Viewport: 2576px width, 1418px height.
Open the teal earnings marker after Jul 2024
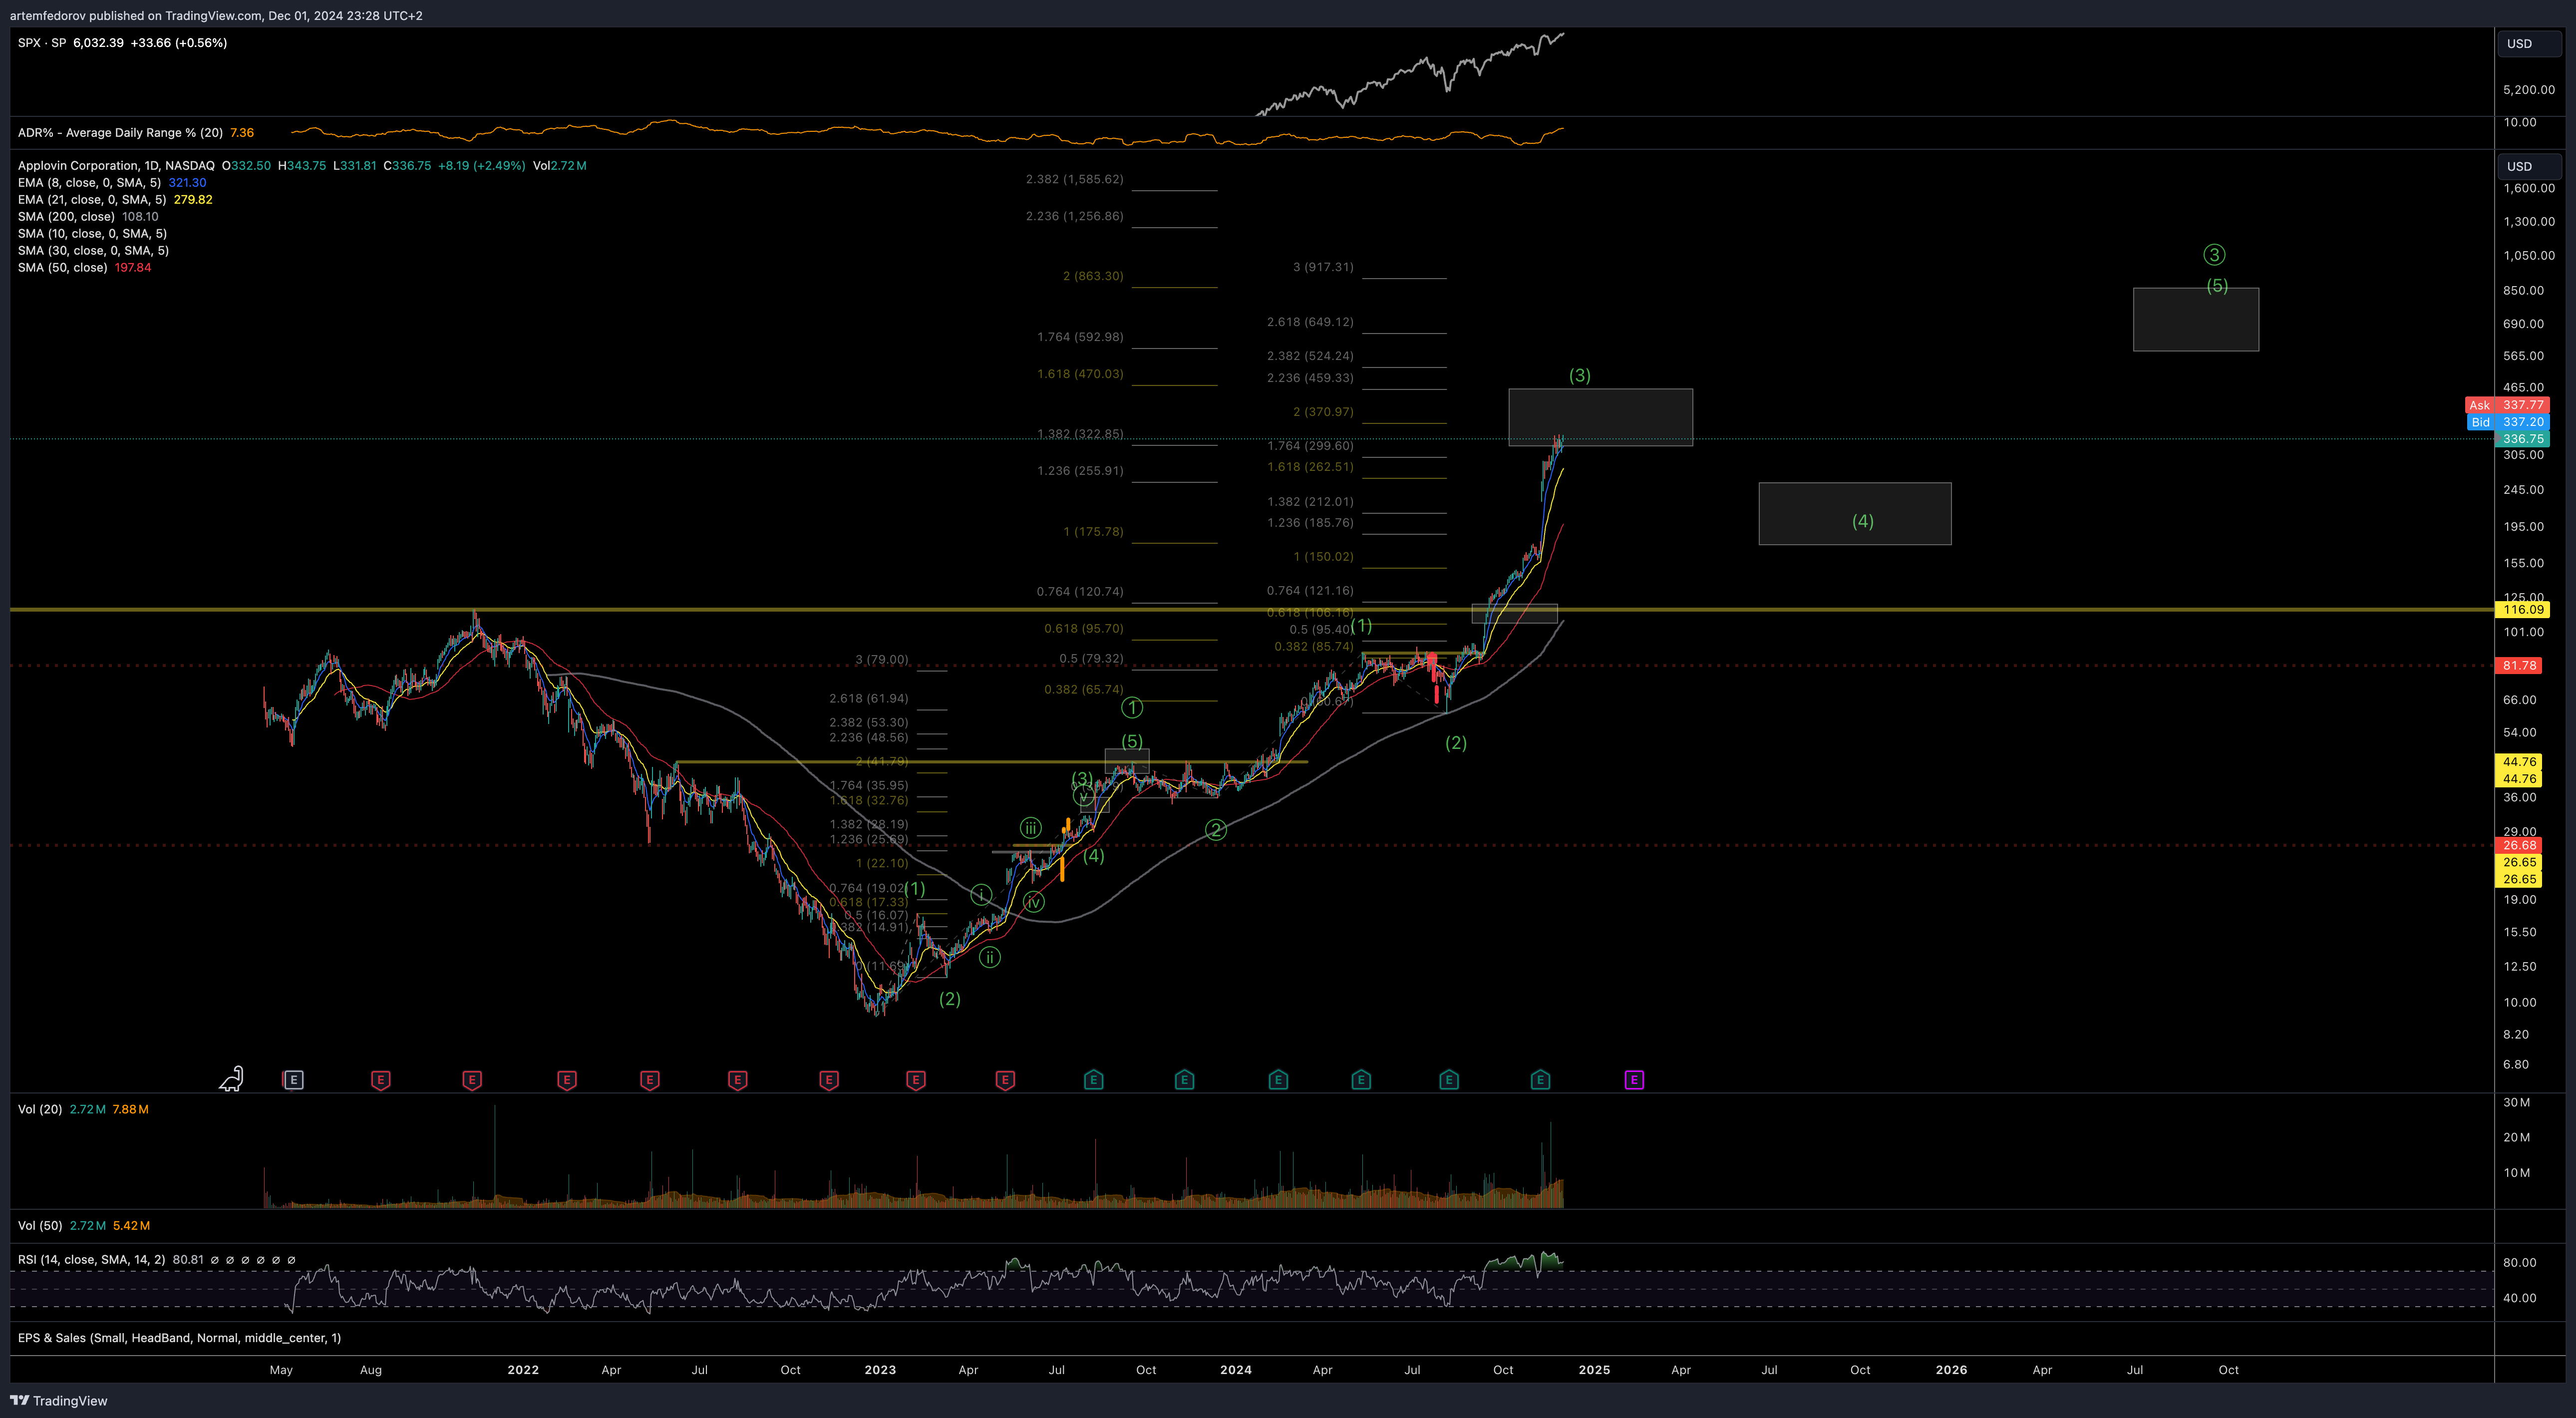pos(1449,1079)
